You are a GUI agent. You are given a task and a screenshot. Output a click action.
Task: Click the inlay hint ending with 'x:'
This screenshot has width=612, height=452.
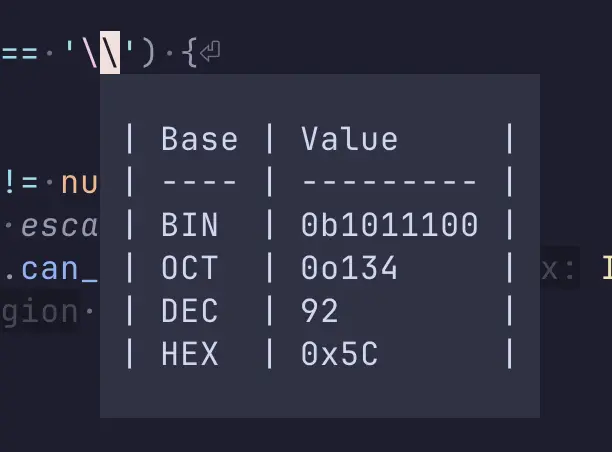click(x=558, y=269)
